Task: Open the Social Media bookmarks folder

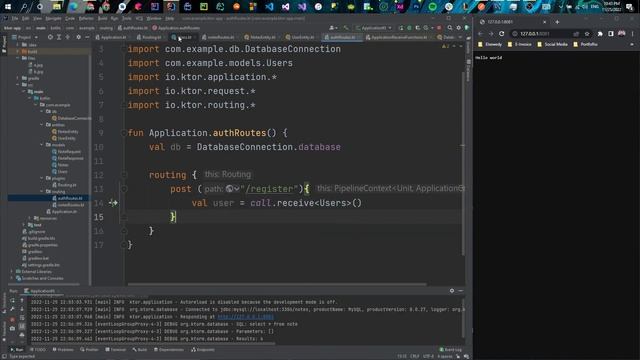Action: pyautogui.click(x=552, y=44)
